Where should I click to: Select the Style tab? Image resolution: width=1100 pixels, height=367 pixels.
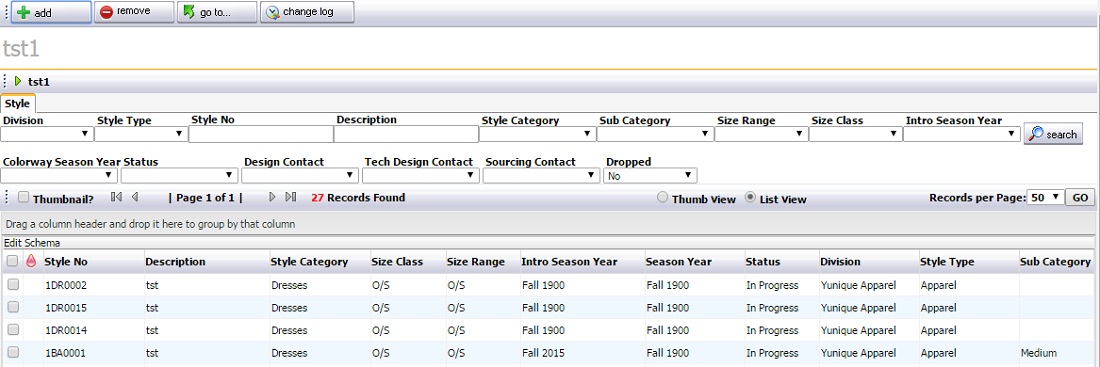click(x=18, y=103)
